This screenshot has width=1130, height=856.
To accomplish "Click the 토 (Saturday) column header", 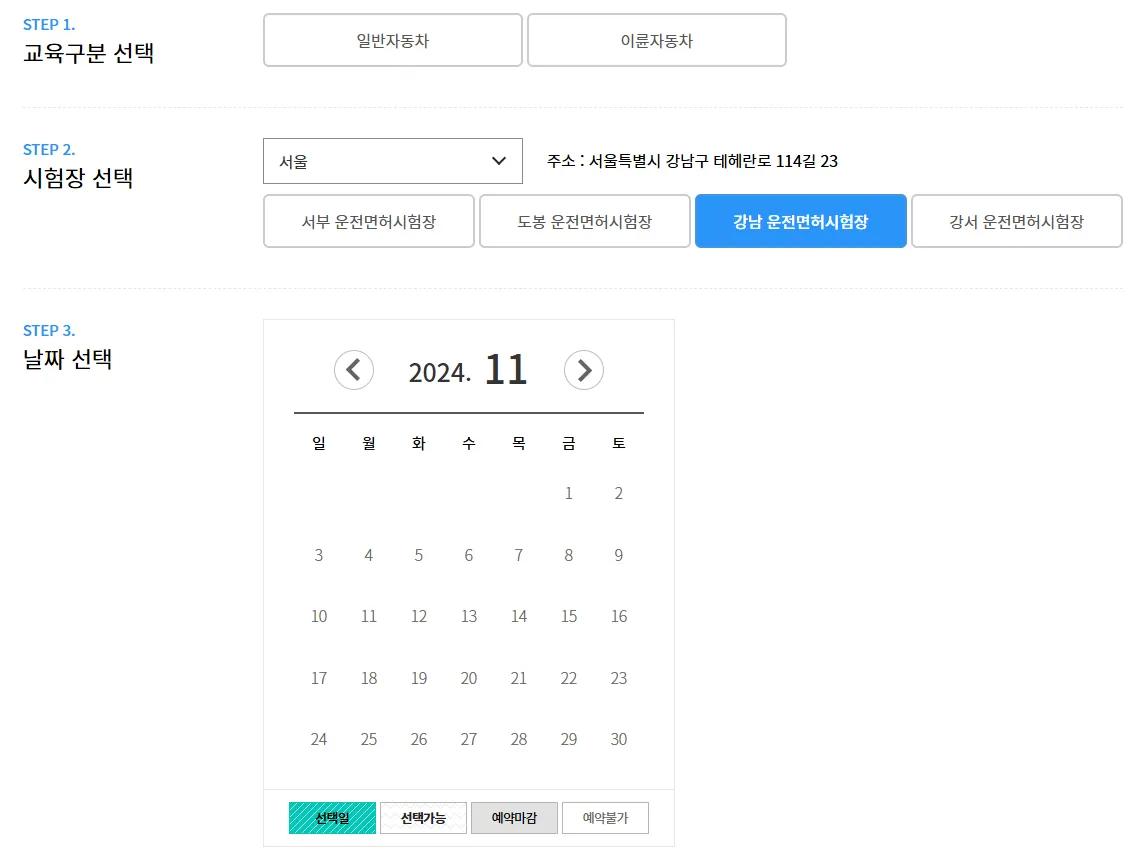I will click(x=618, y=443).
